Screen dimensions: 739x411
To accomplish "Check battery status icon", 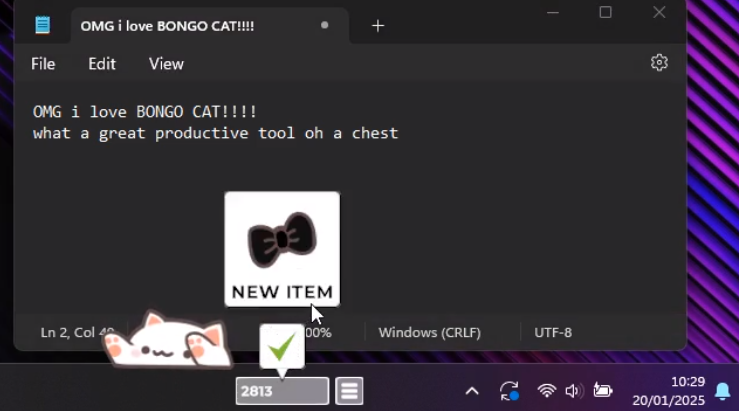I will [x=602, y=390].
